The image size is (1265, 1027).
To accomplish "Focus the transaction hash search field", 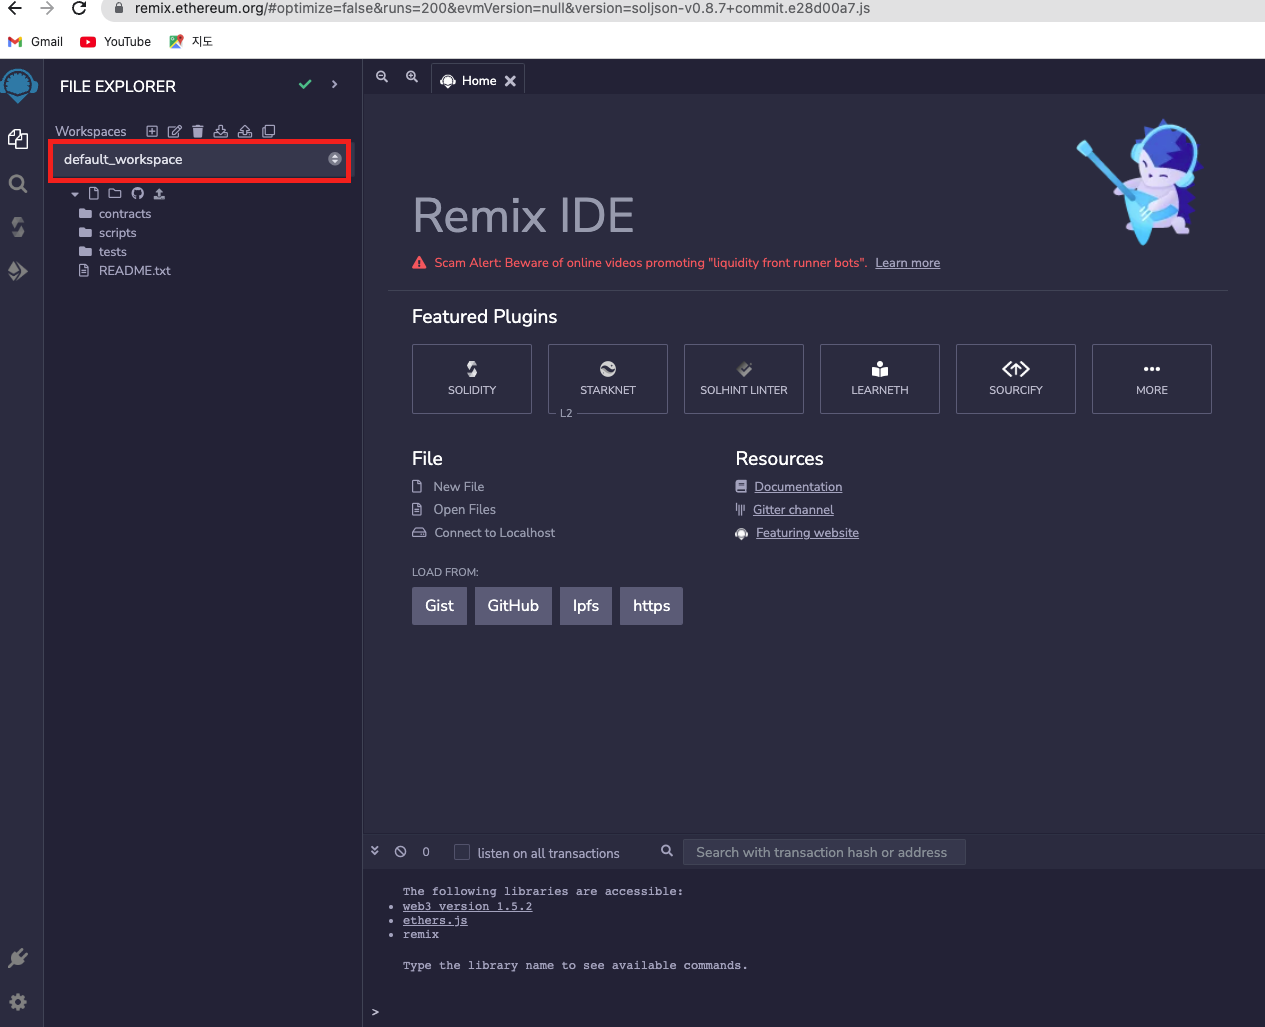I will 824,852.
